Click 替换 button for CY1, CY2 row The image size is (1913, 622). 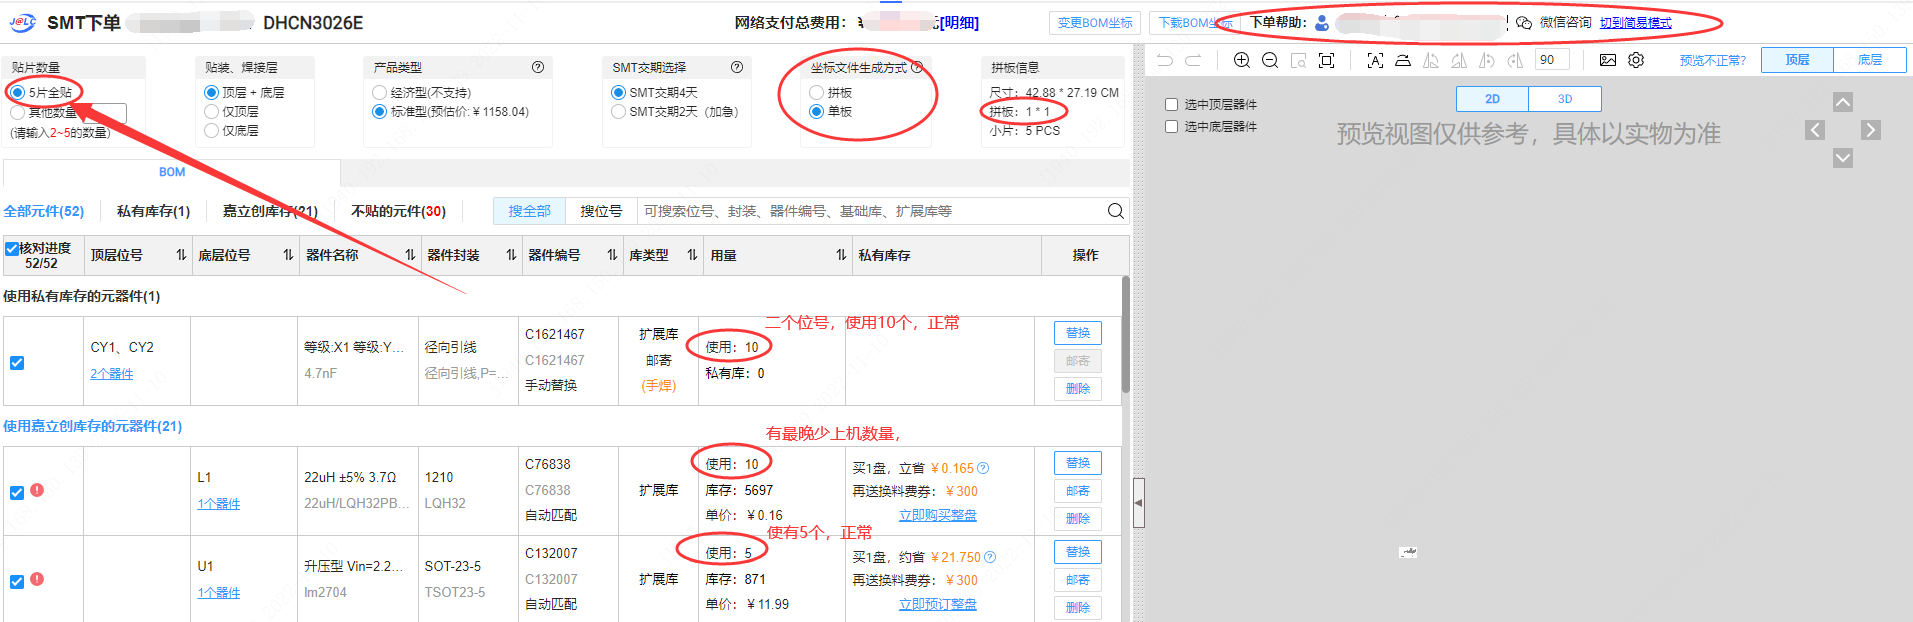click(1077, 333)
